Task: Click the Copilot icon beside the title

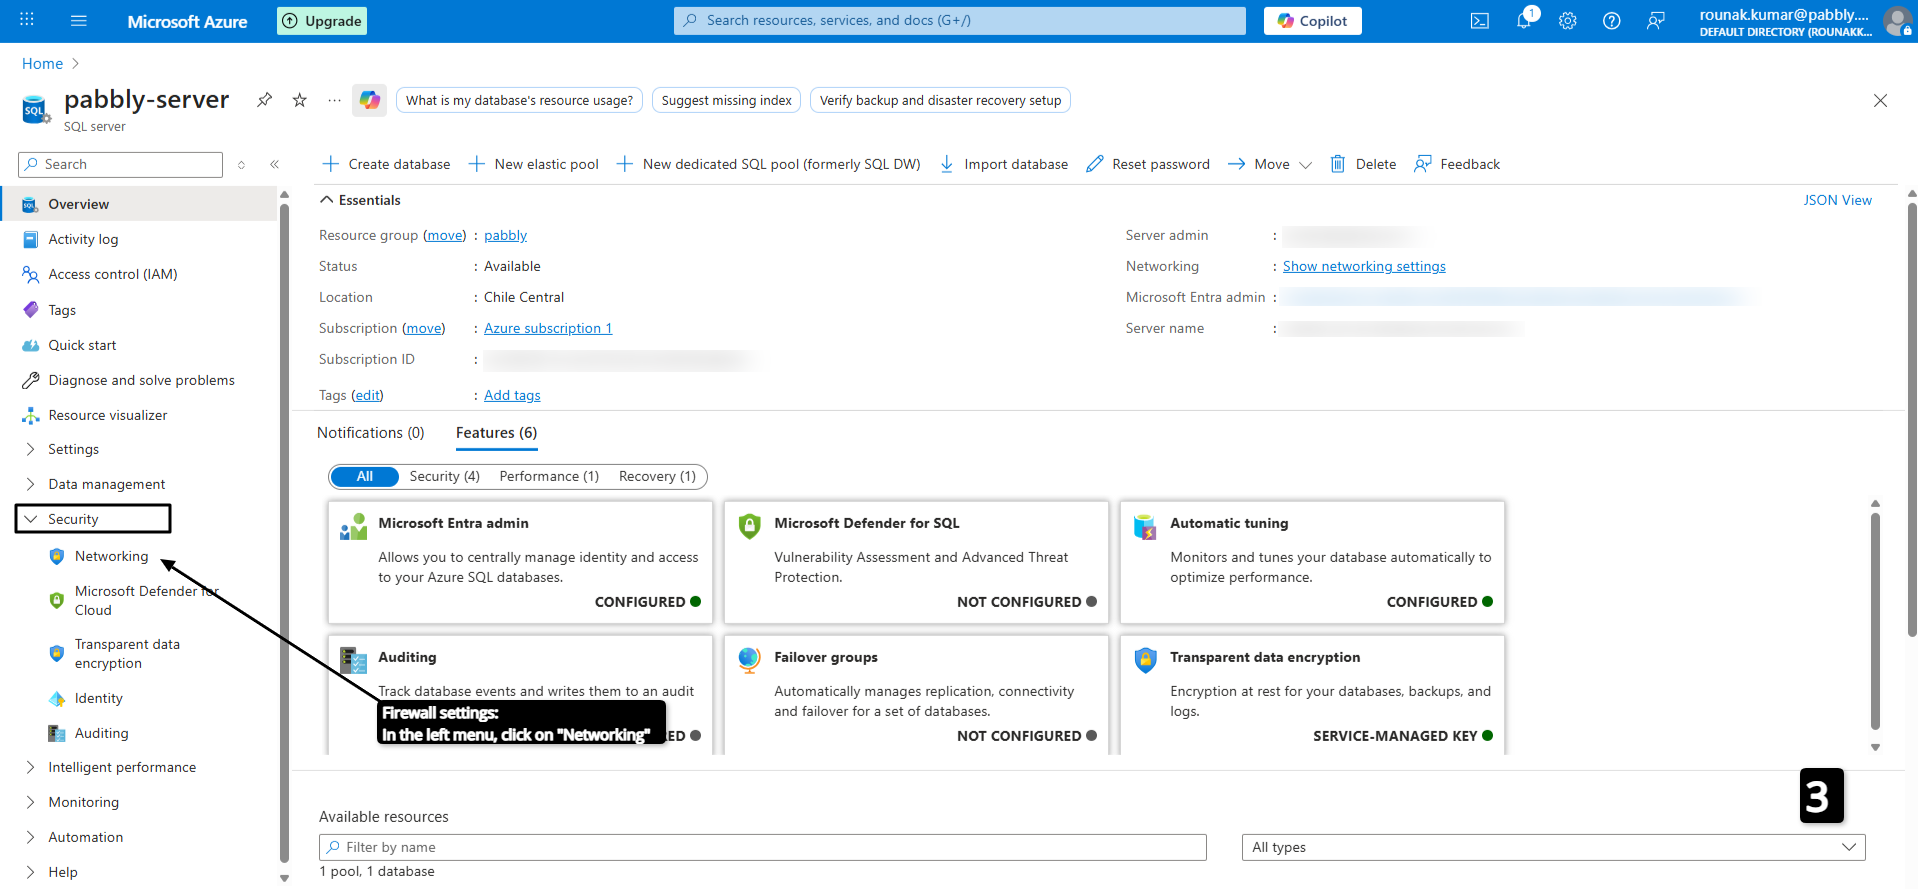Action: pos(369,100)
